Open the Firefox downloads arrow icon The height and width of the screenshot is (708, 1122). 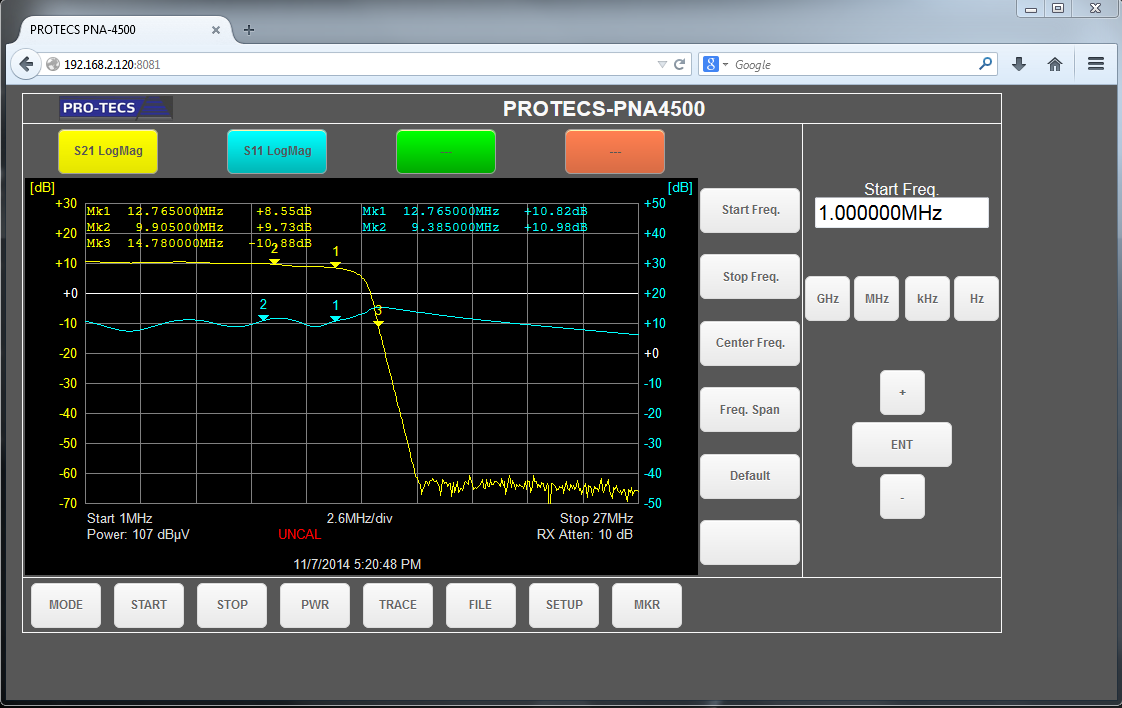1019,64
